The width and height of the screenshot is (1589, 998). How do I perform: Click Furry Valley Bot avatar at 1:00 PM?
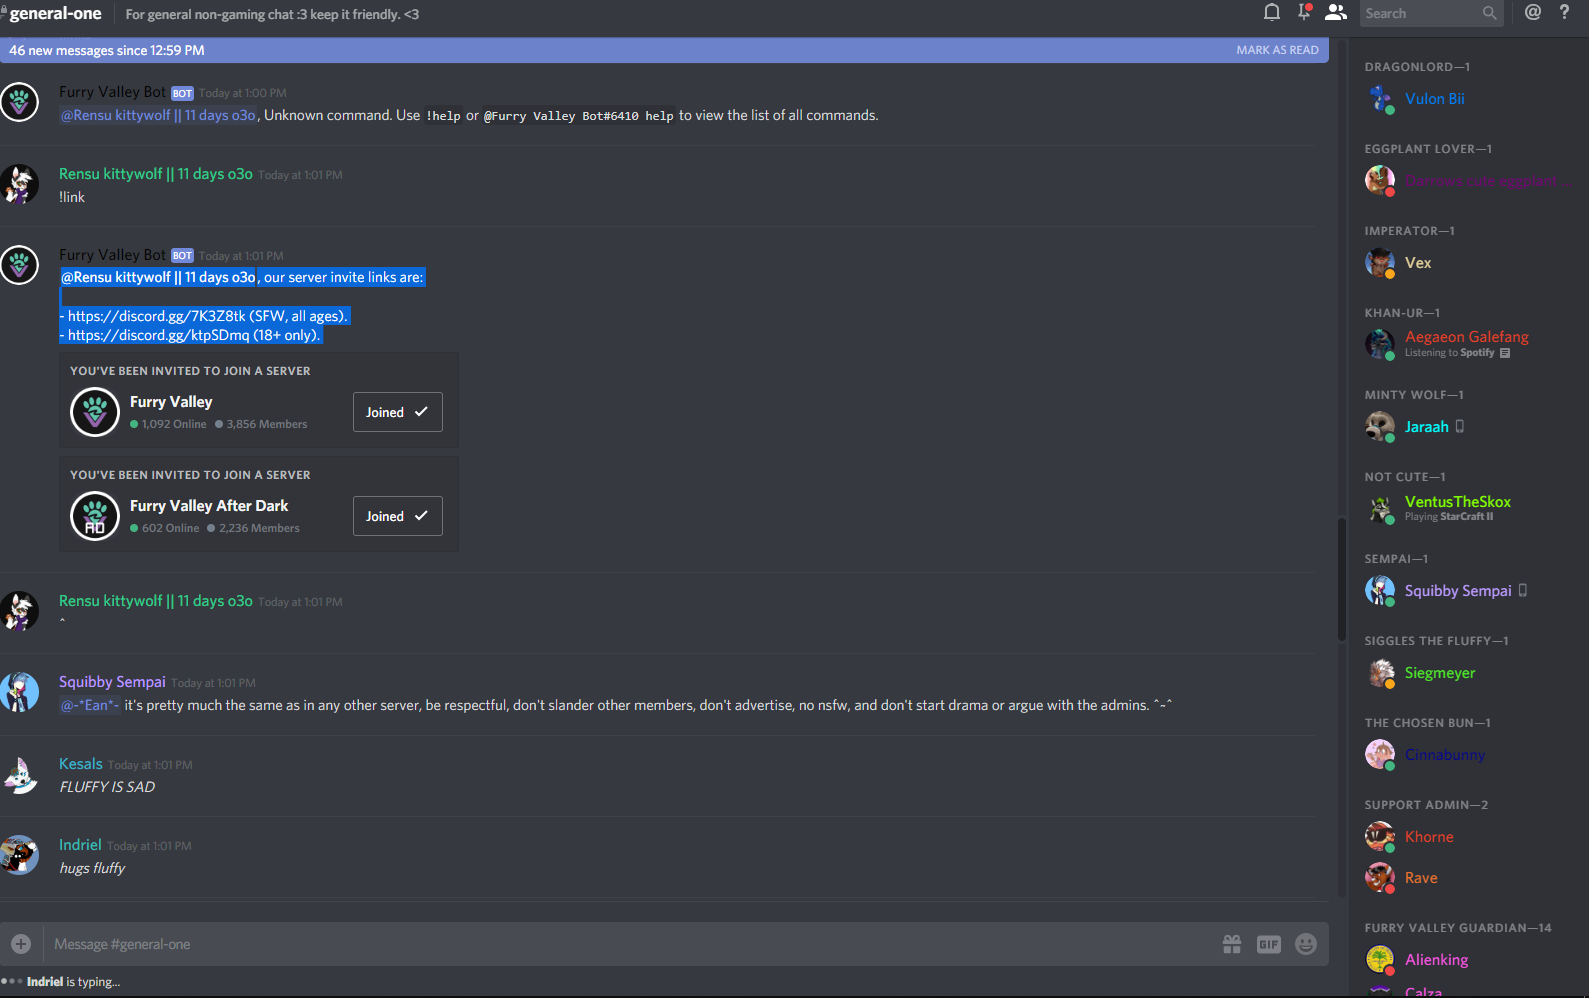click(x=19, y=102)
